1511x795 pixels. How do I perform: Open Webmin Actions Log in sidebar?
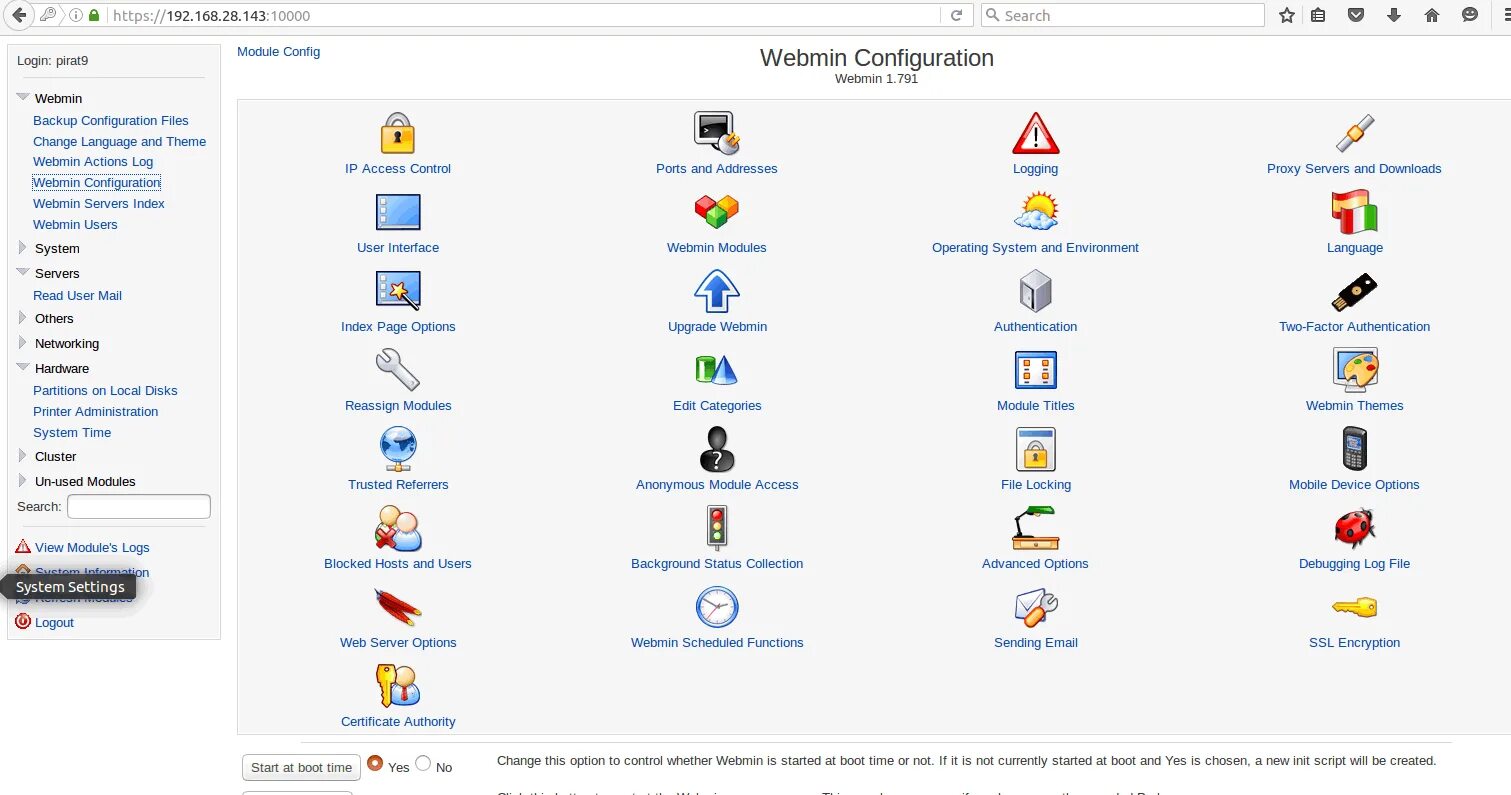tap(93, 161)
